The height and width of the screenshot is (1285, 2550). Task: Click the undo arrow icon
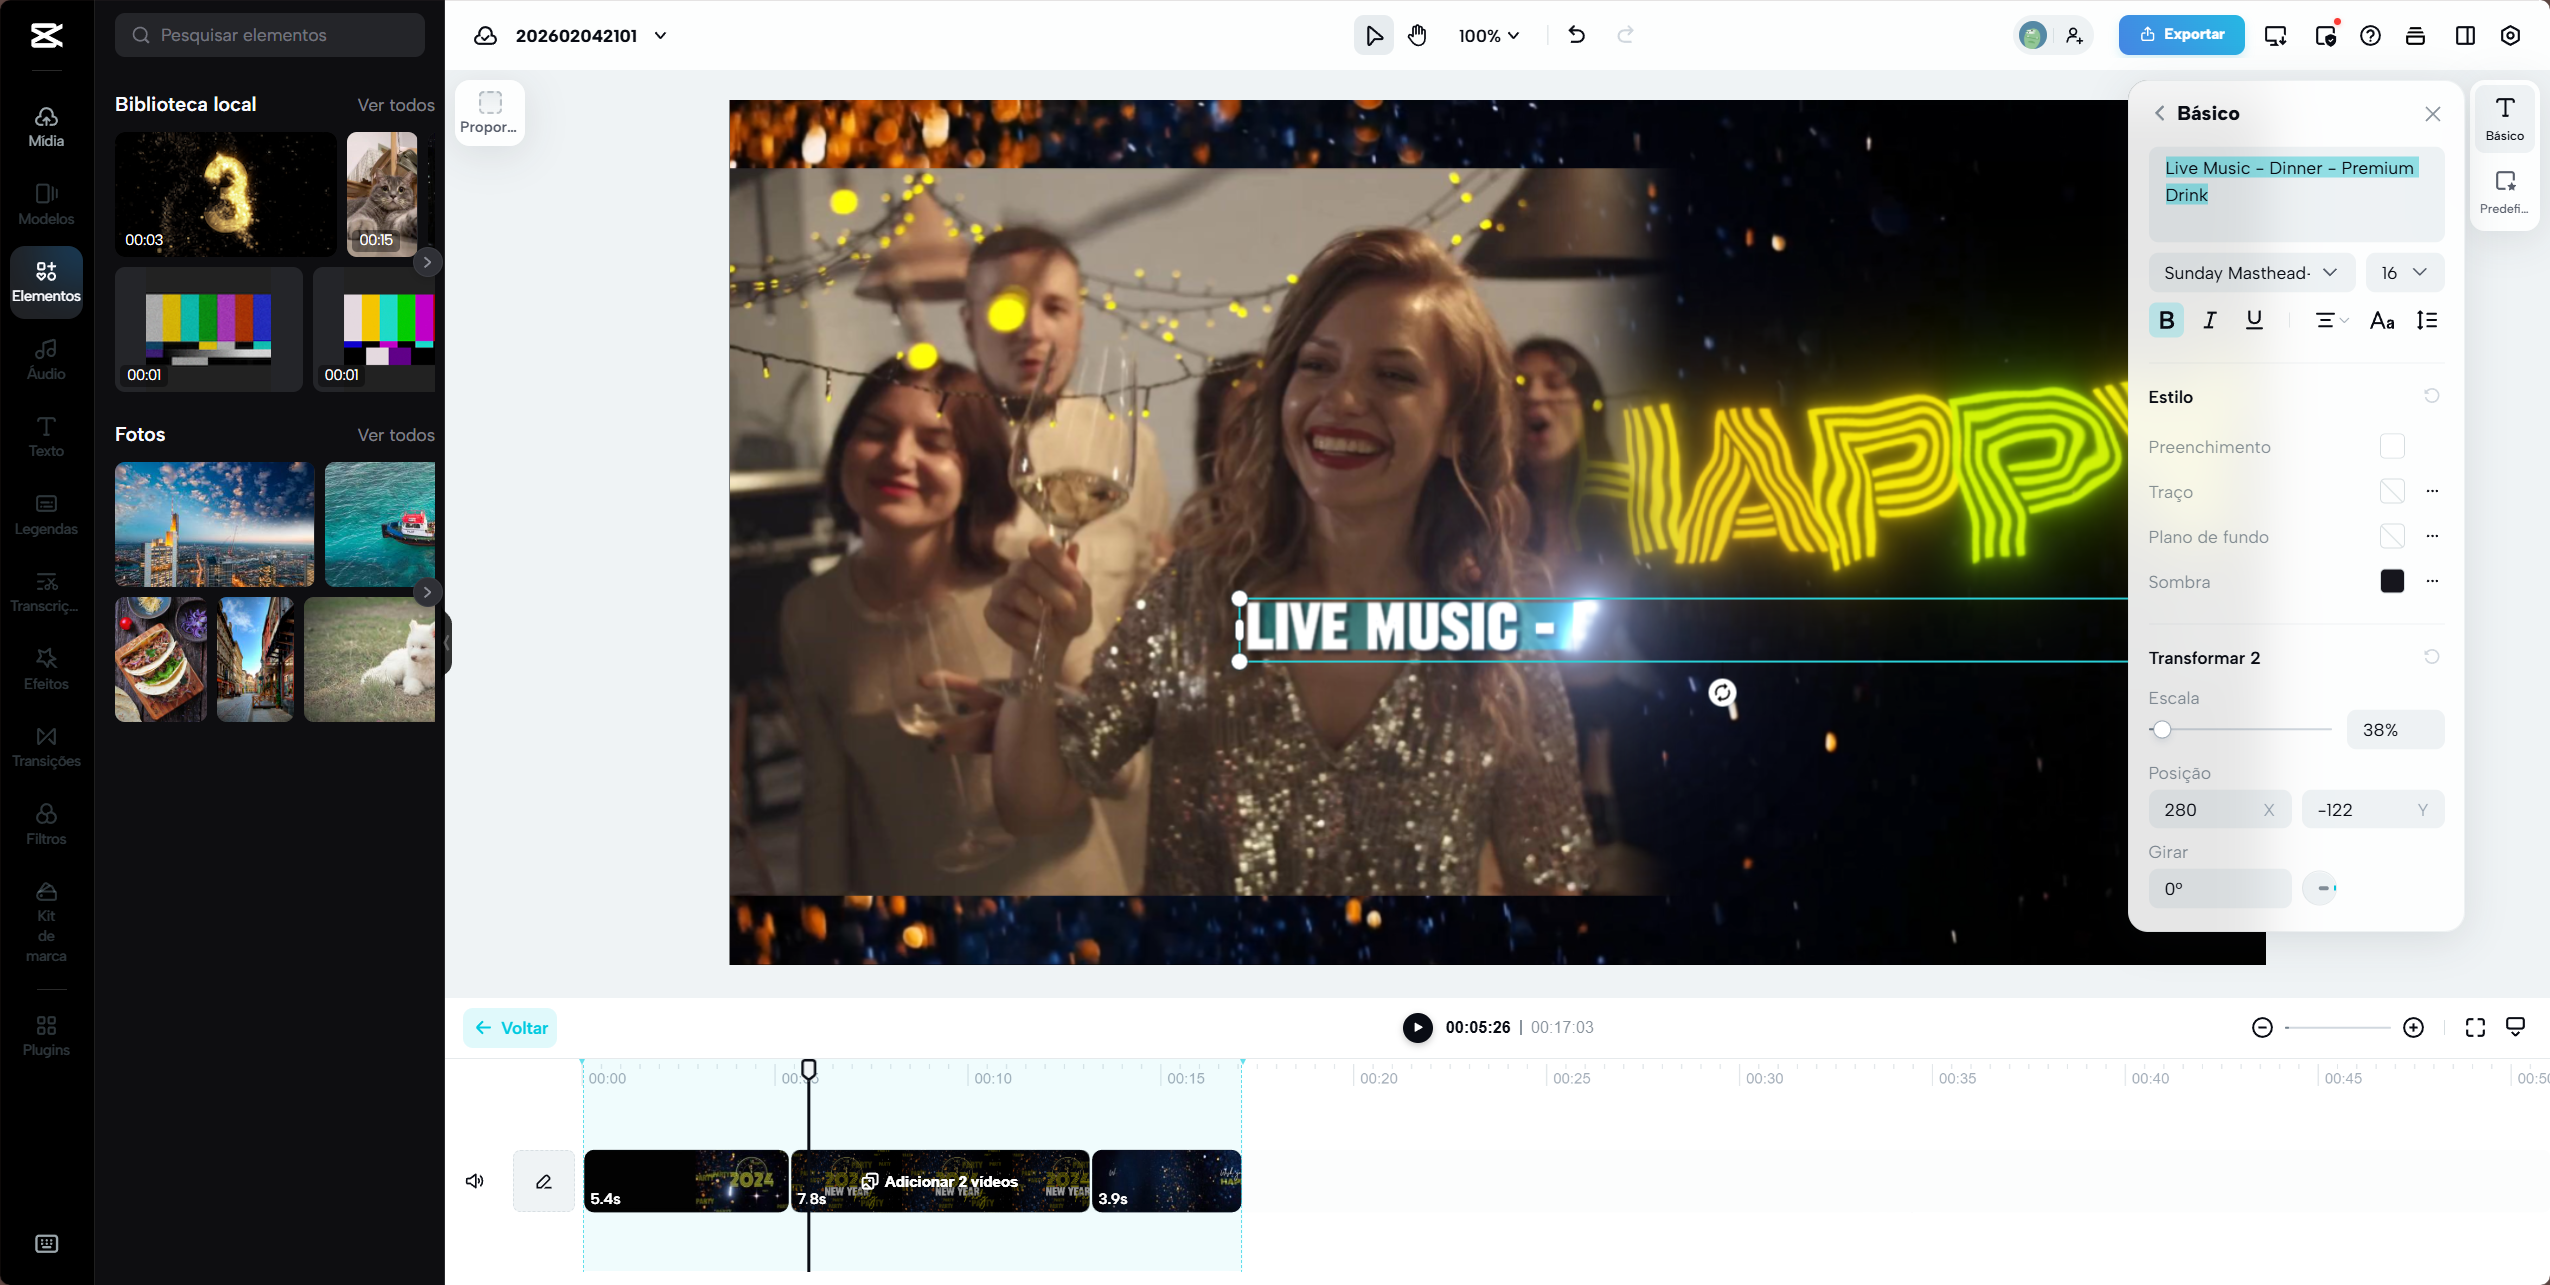tap(1577, 35)
